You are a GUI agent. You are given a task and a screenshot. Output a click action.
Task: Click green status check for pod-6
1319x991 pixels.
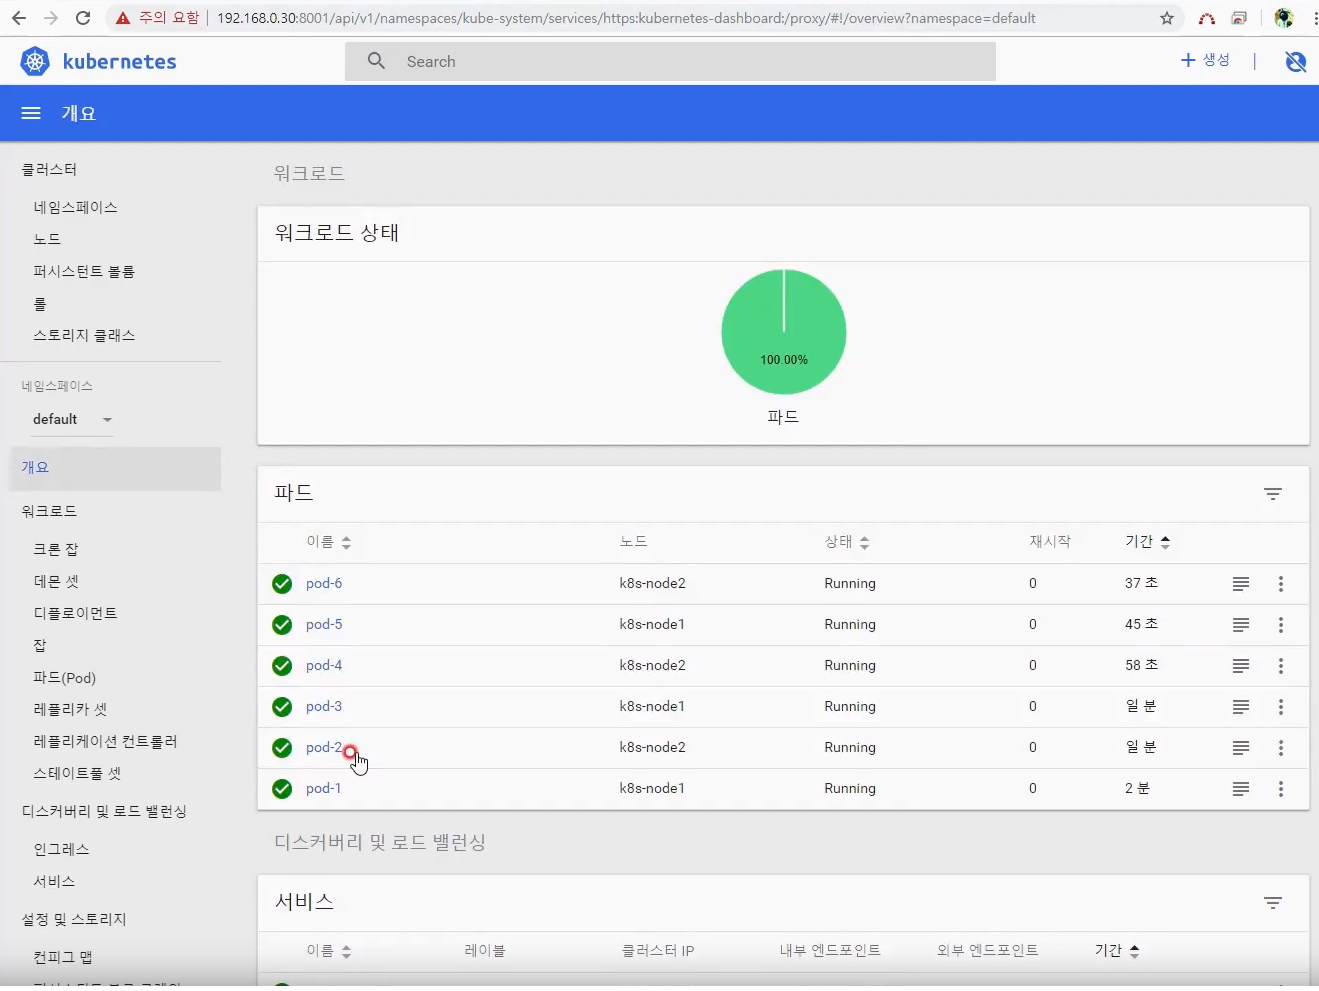pos(282,584)
